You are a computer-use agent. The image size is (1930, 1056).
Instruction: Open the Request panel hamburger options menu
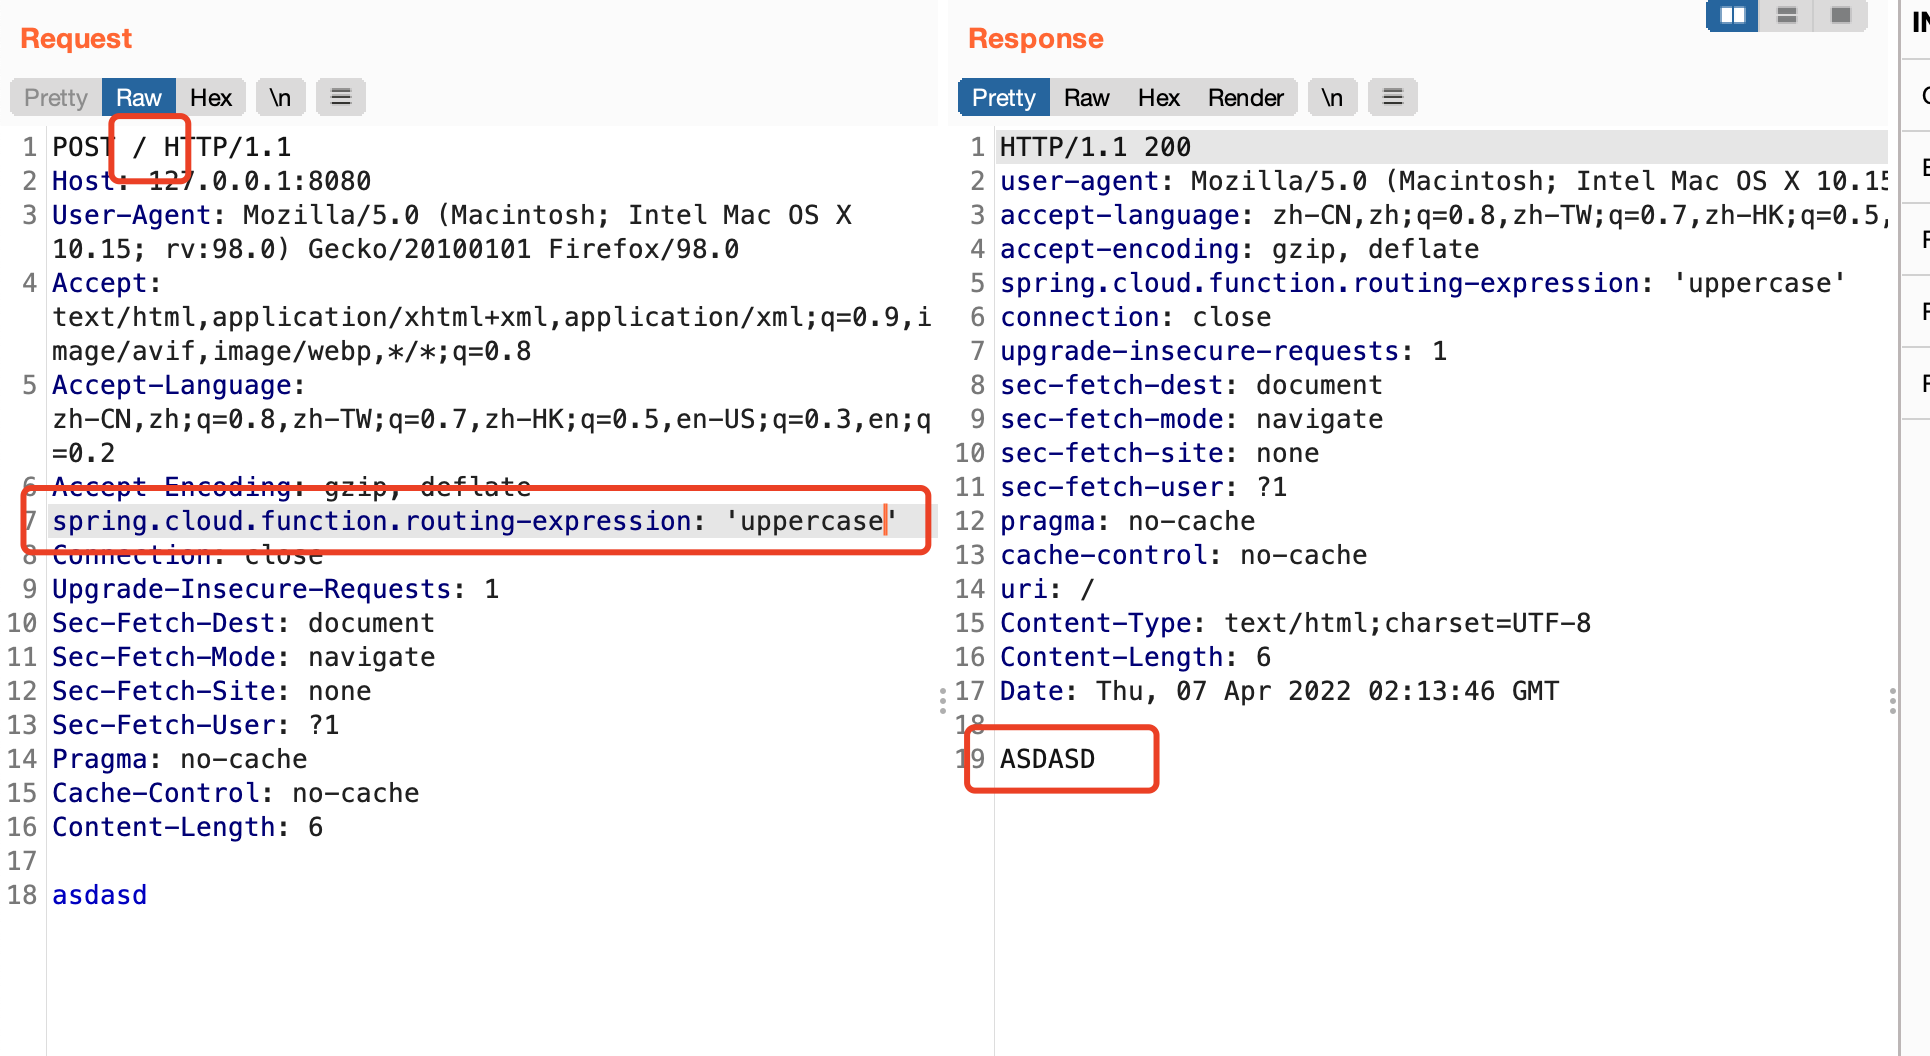[341, 98]
